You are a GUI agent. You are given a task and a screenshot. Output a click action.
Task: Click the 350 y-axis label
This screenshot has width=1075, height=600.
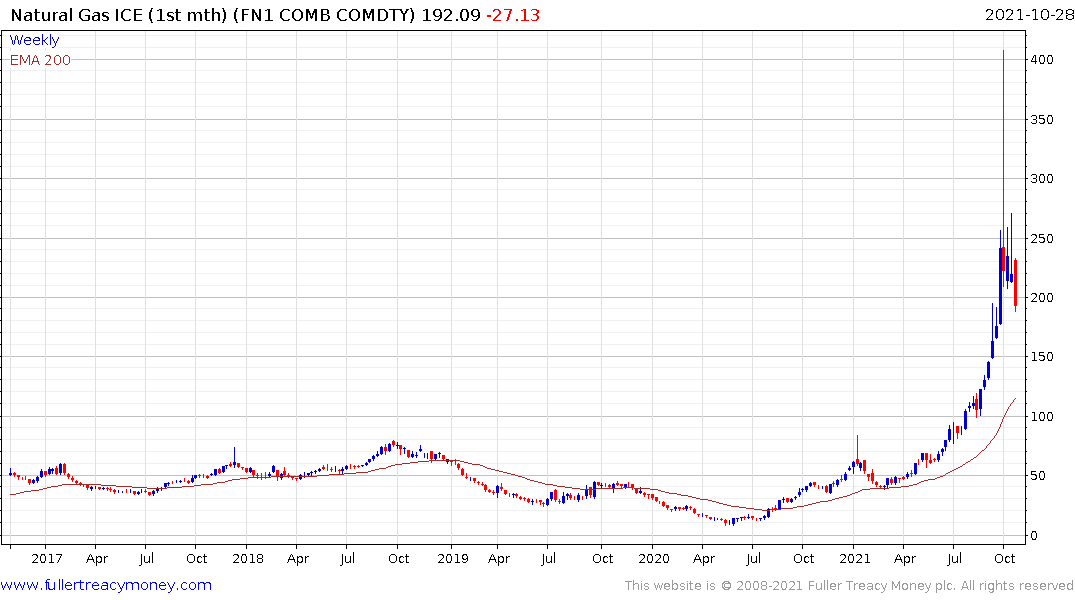click(x=1042, y=119)
